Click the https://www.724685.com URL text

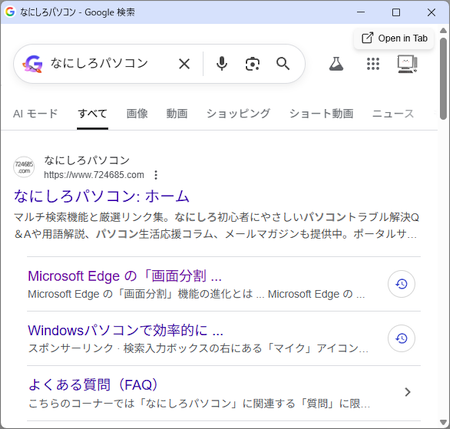94,175
